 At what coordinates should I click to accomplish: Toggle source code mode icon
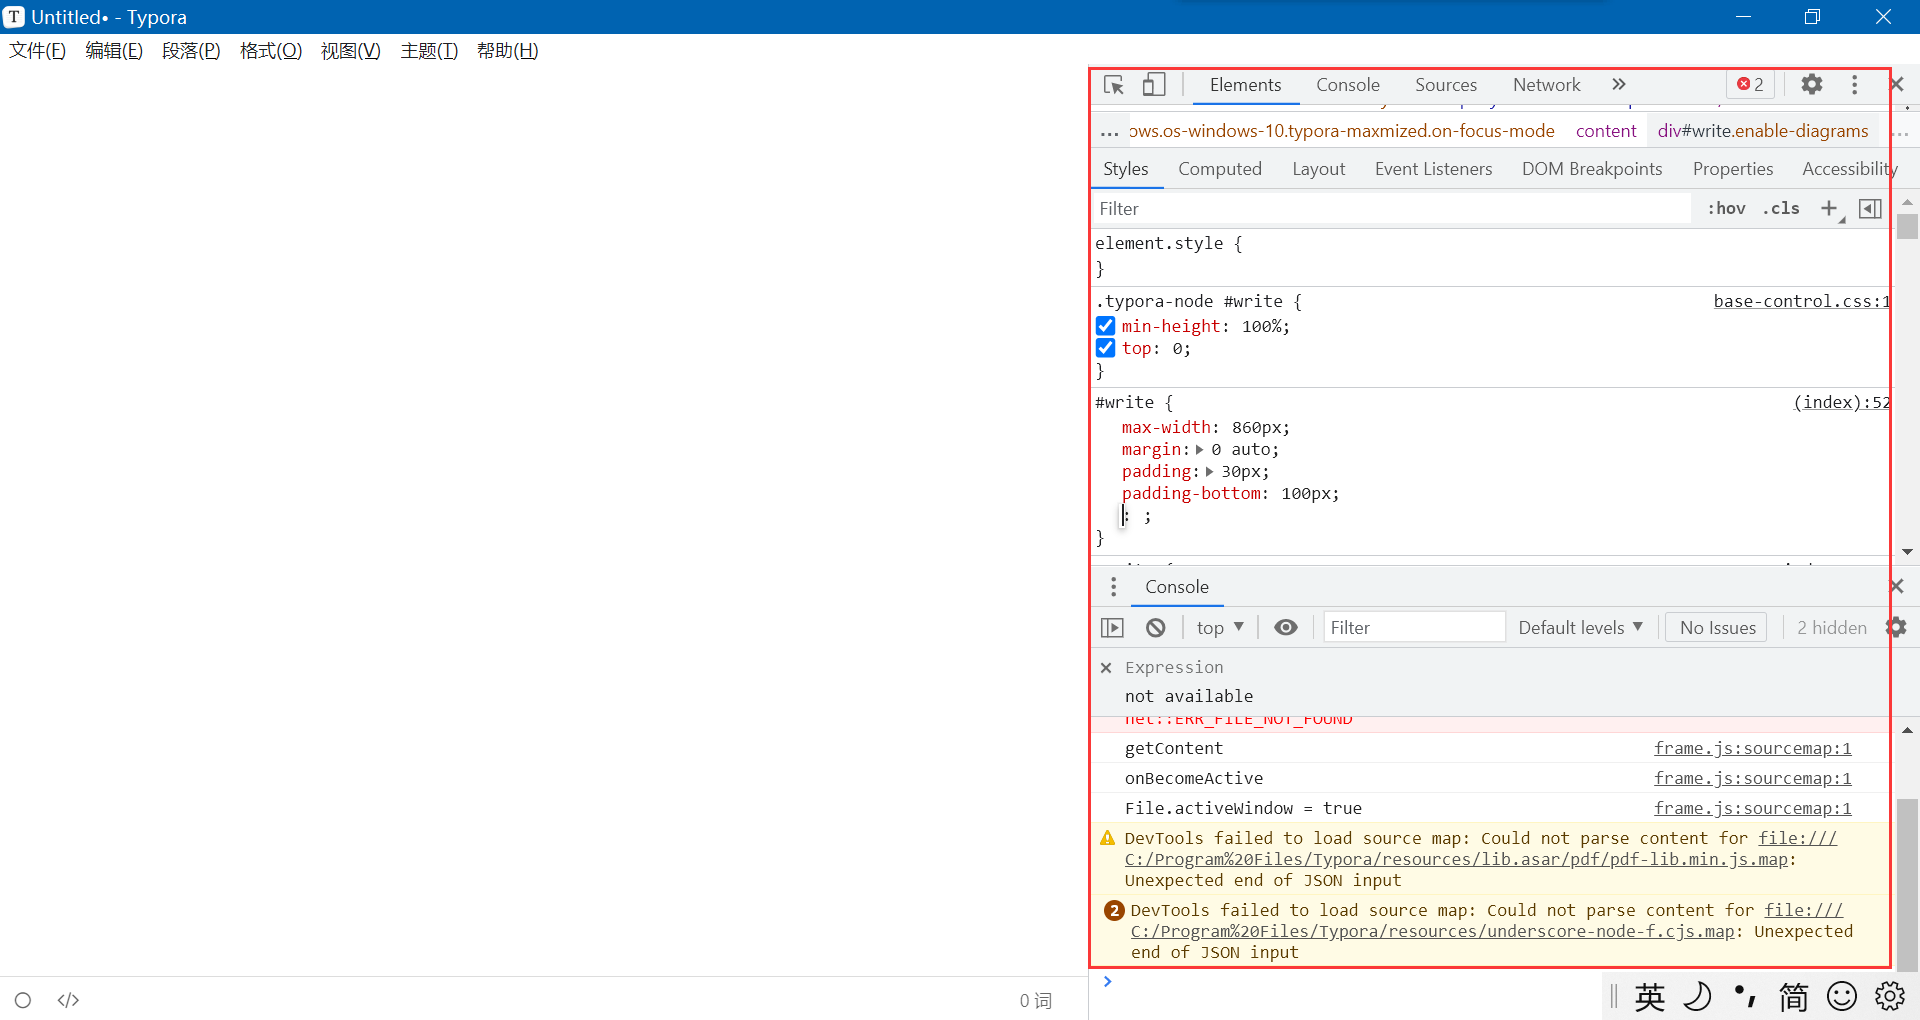68,1000
